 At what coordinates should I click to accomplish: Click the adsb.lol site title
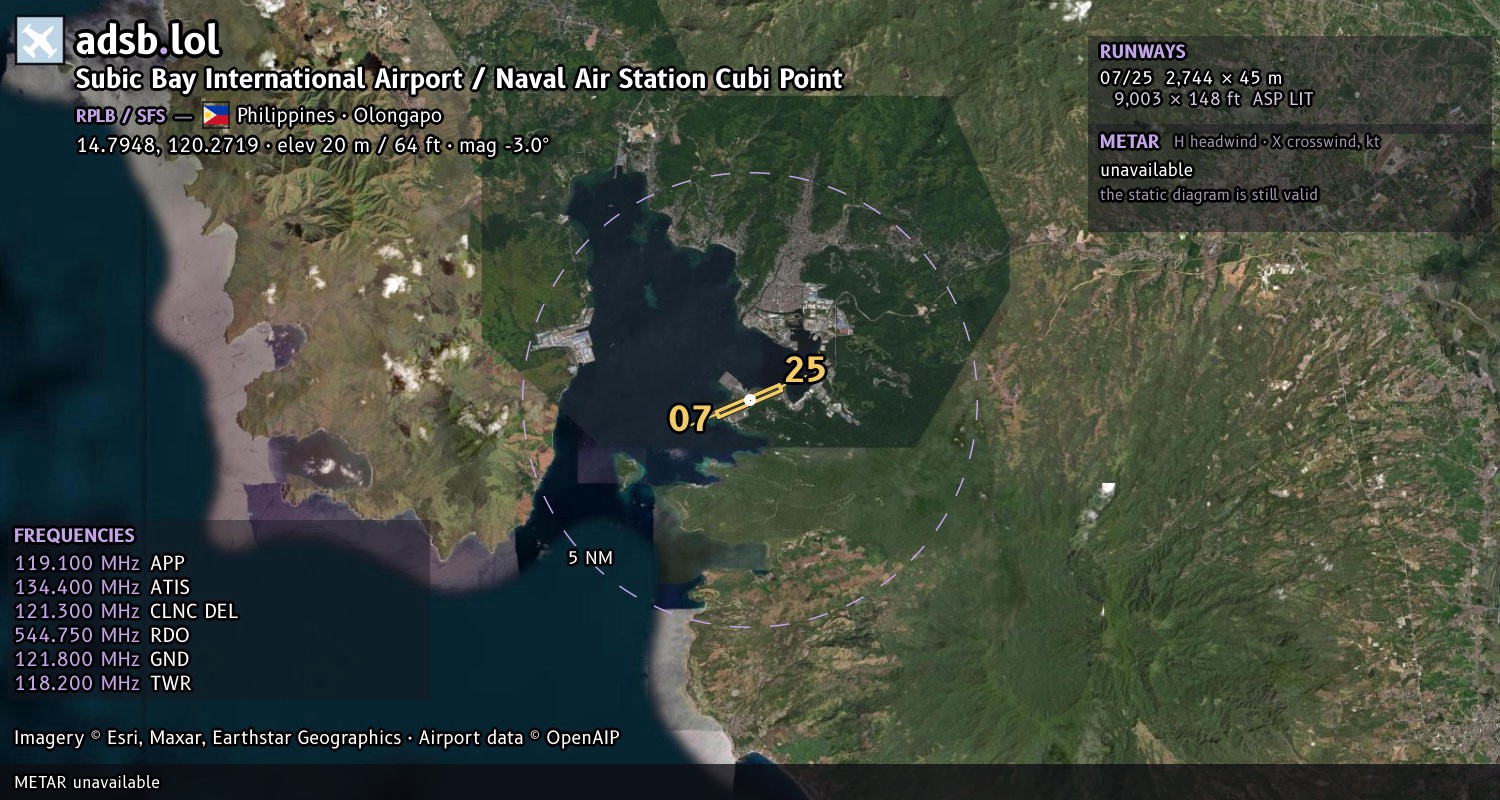point(147,41)
